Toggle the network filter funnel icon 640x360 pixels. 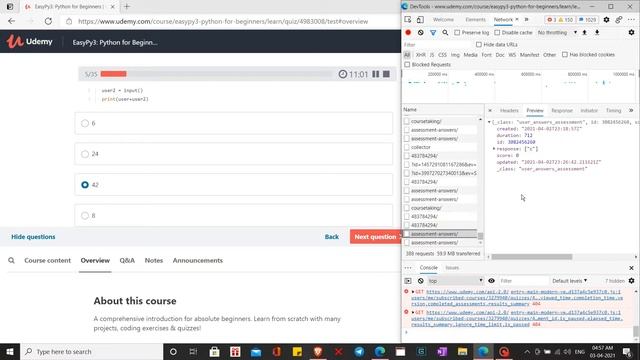click(433, 32)
